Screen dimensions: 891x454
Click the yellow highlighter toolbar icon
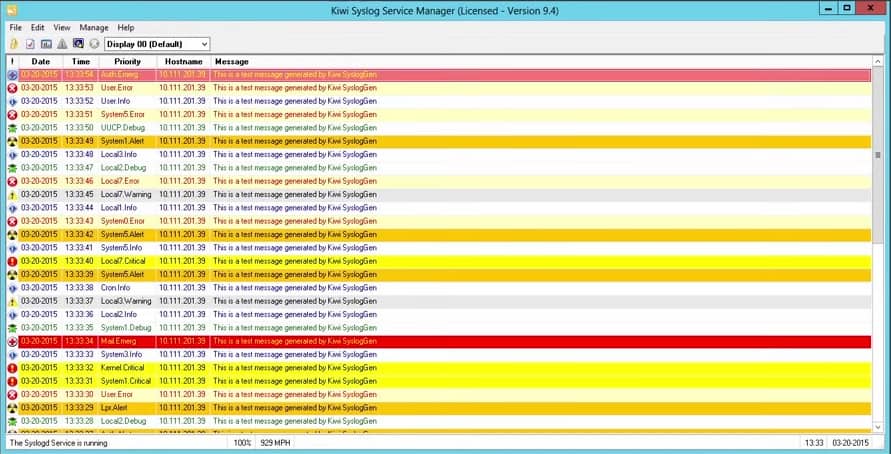point(14,44)
